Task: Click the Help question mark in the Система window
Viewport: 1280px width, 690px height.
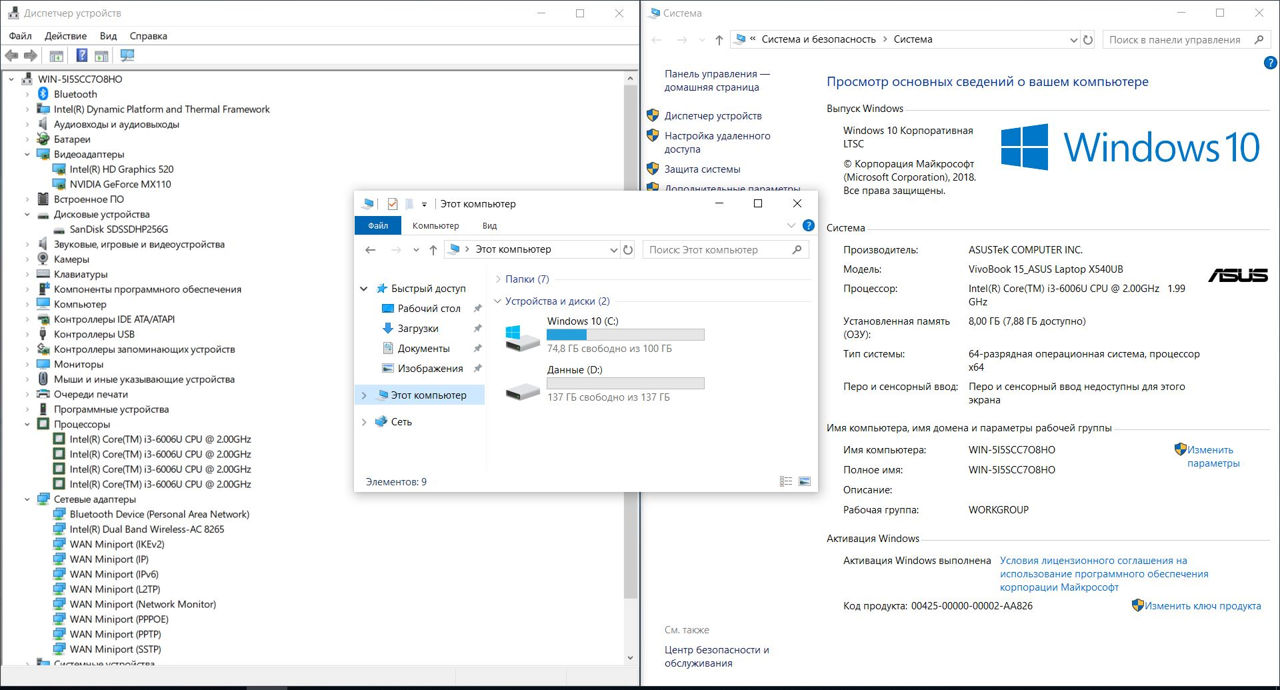Action: point(1268,61)
